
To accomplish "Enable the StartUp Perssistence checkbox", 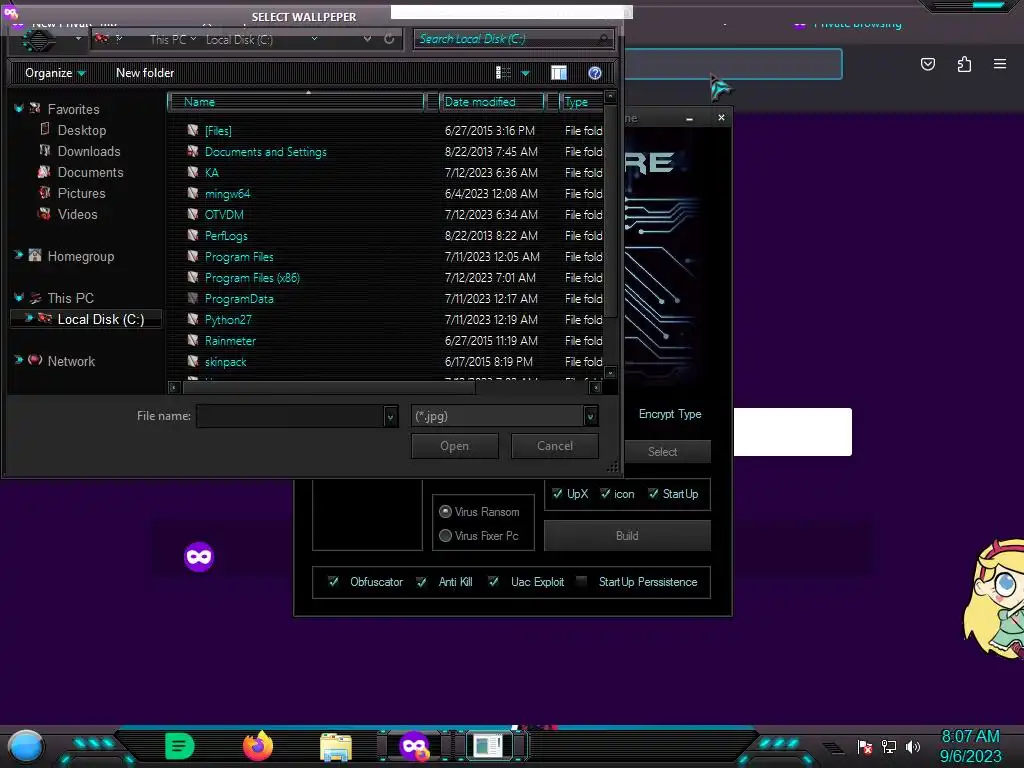I will [x=581, y=581].
